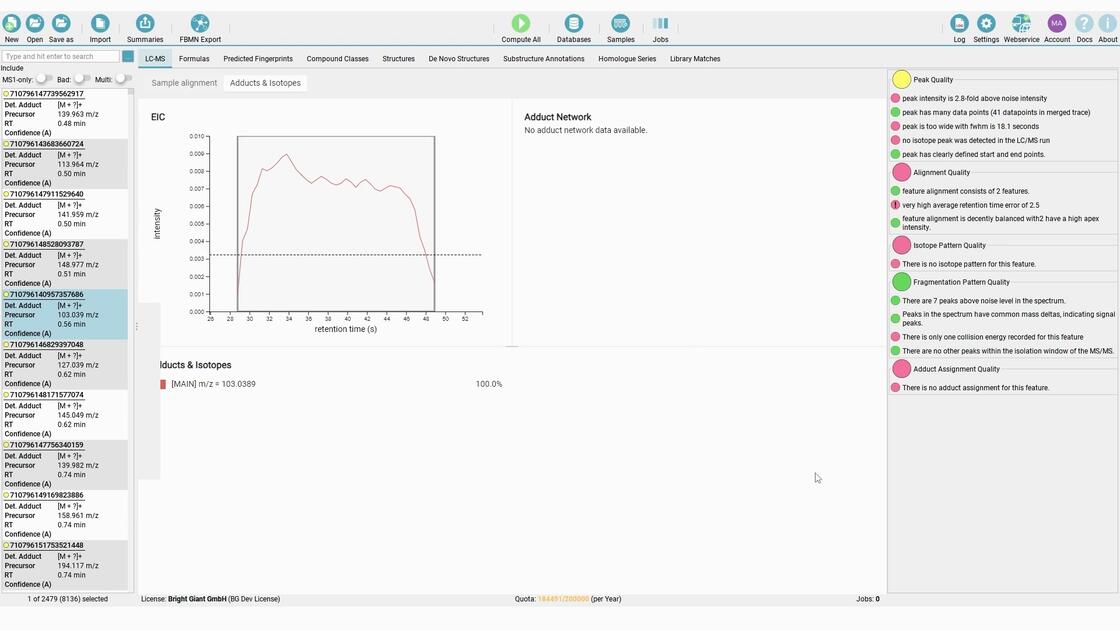Select feature 710796146829397048 in list
The height and width of the screenshot is (630, 1120).
pyautogui.click(x=65, y=364)
